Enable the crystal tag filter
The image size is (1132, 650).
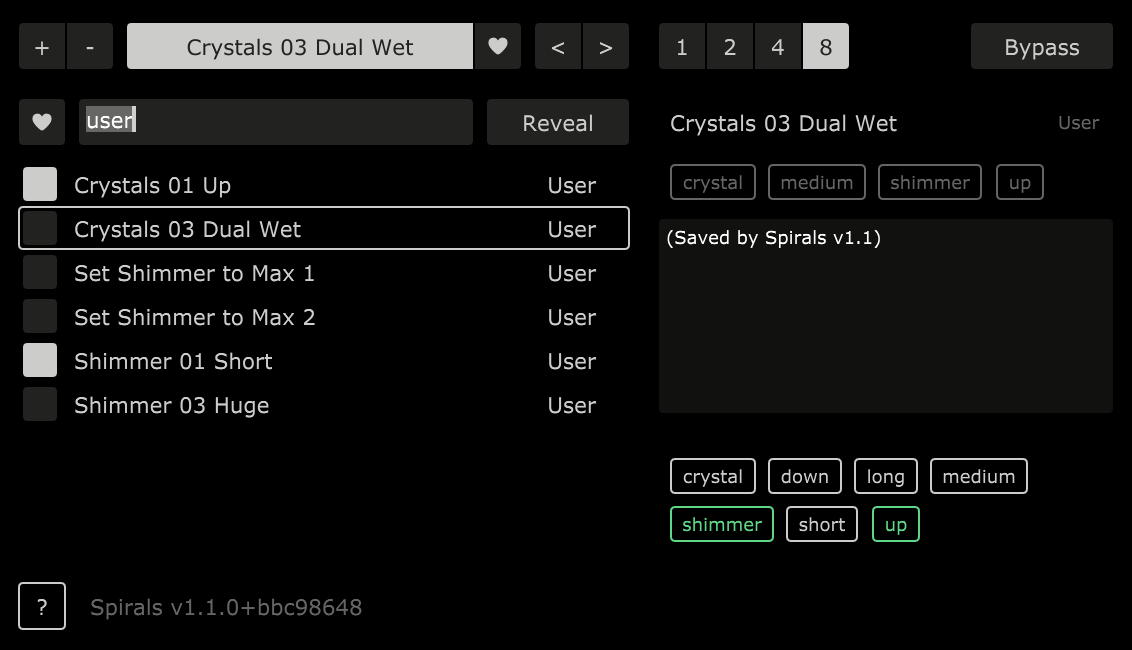[712, 477]
